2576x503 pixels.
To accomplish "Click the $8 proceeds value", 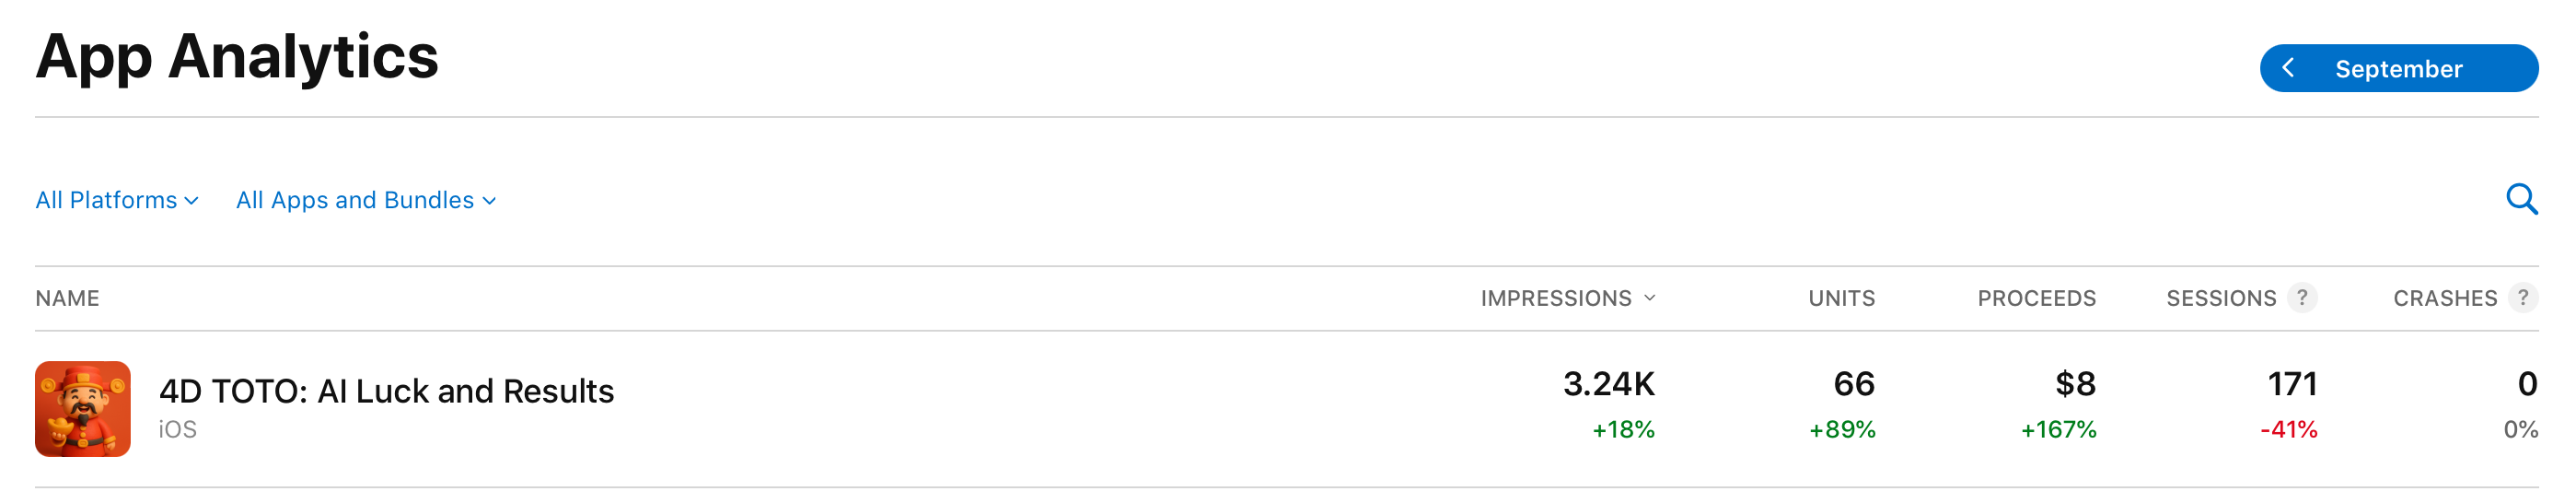I will [2075, 384].
